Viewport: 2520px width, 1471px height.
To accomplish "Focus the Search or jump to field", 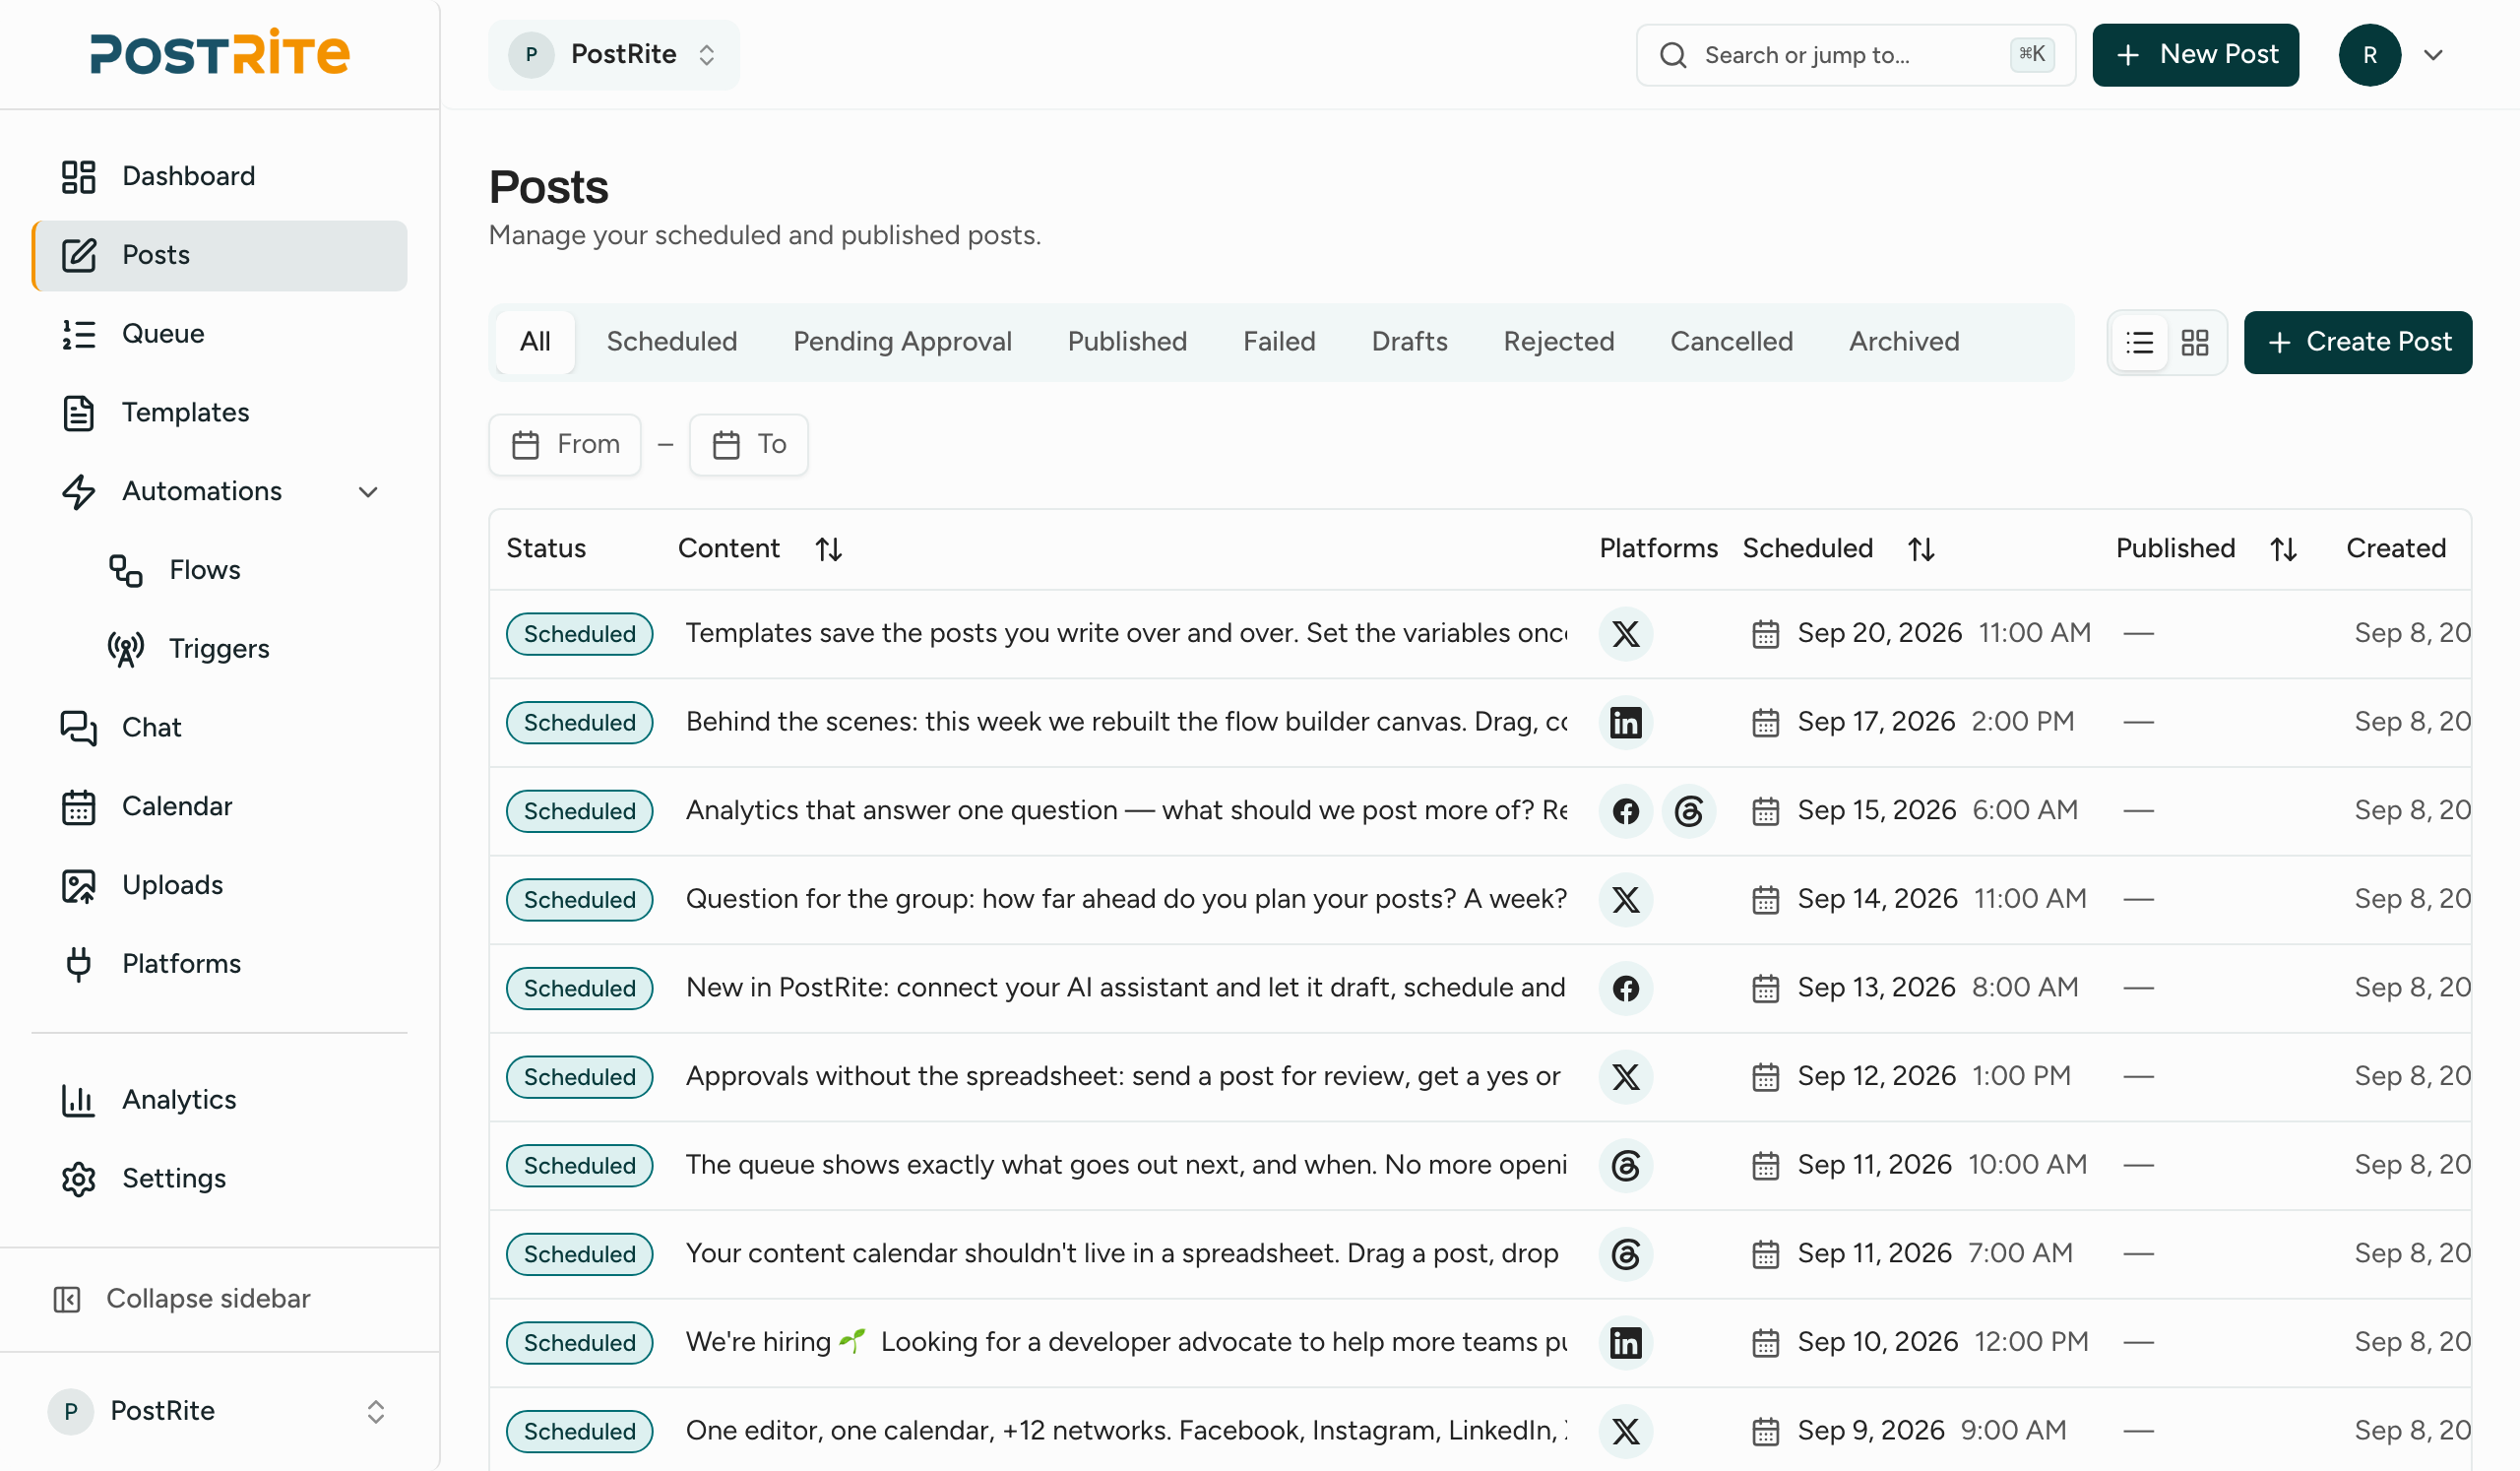I will pyautogui.click(x=1855, y=54).
